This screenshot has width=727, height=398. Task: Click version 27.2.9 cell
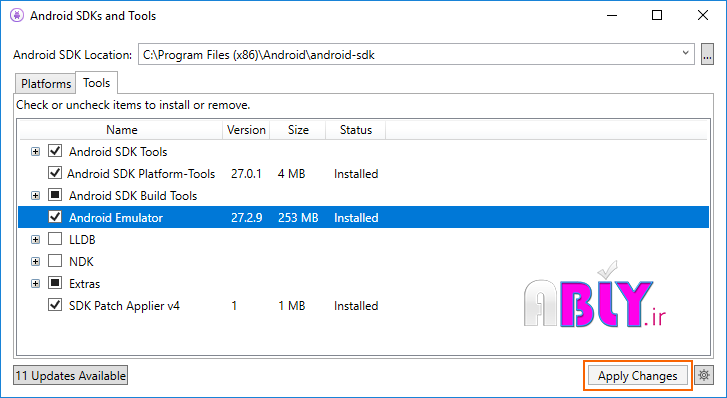pos(247,218)
